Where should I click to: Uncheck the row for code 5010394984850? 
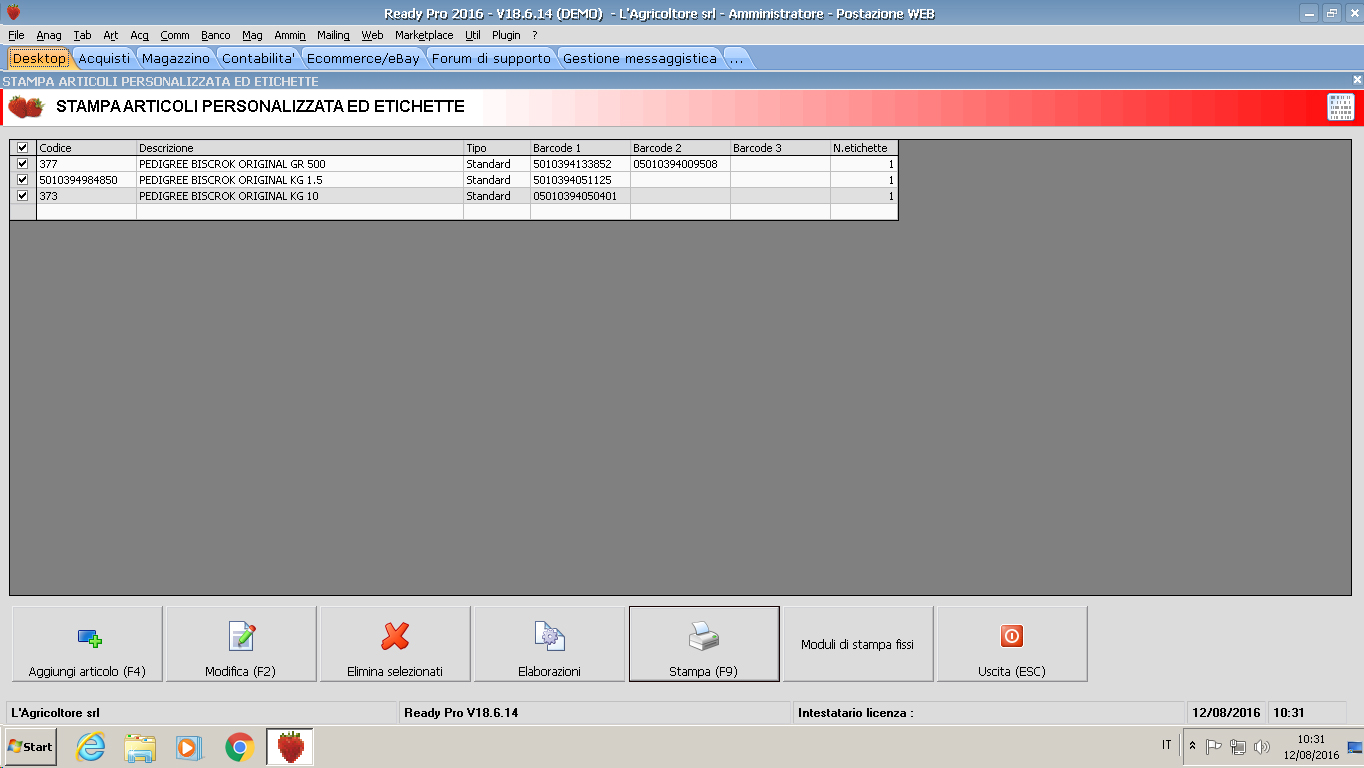23,180
